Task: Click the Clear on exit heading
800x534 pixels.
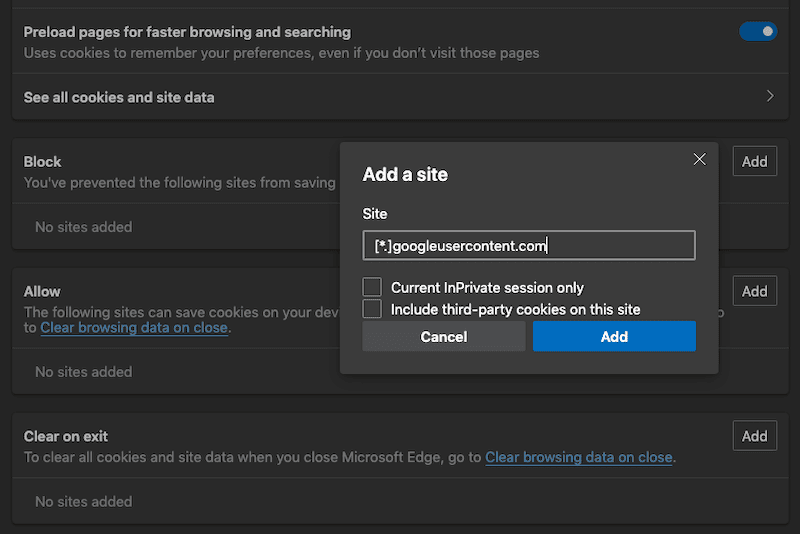Action: coord(66,436)
